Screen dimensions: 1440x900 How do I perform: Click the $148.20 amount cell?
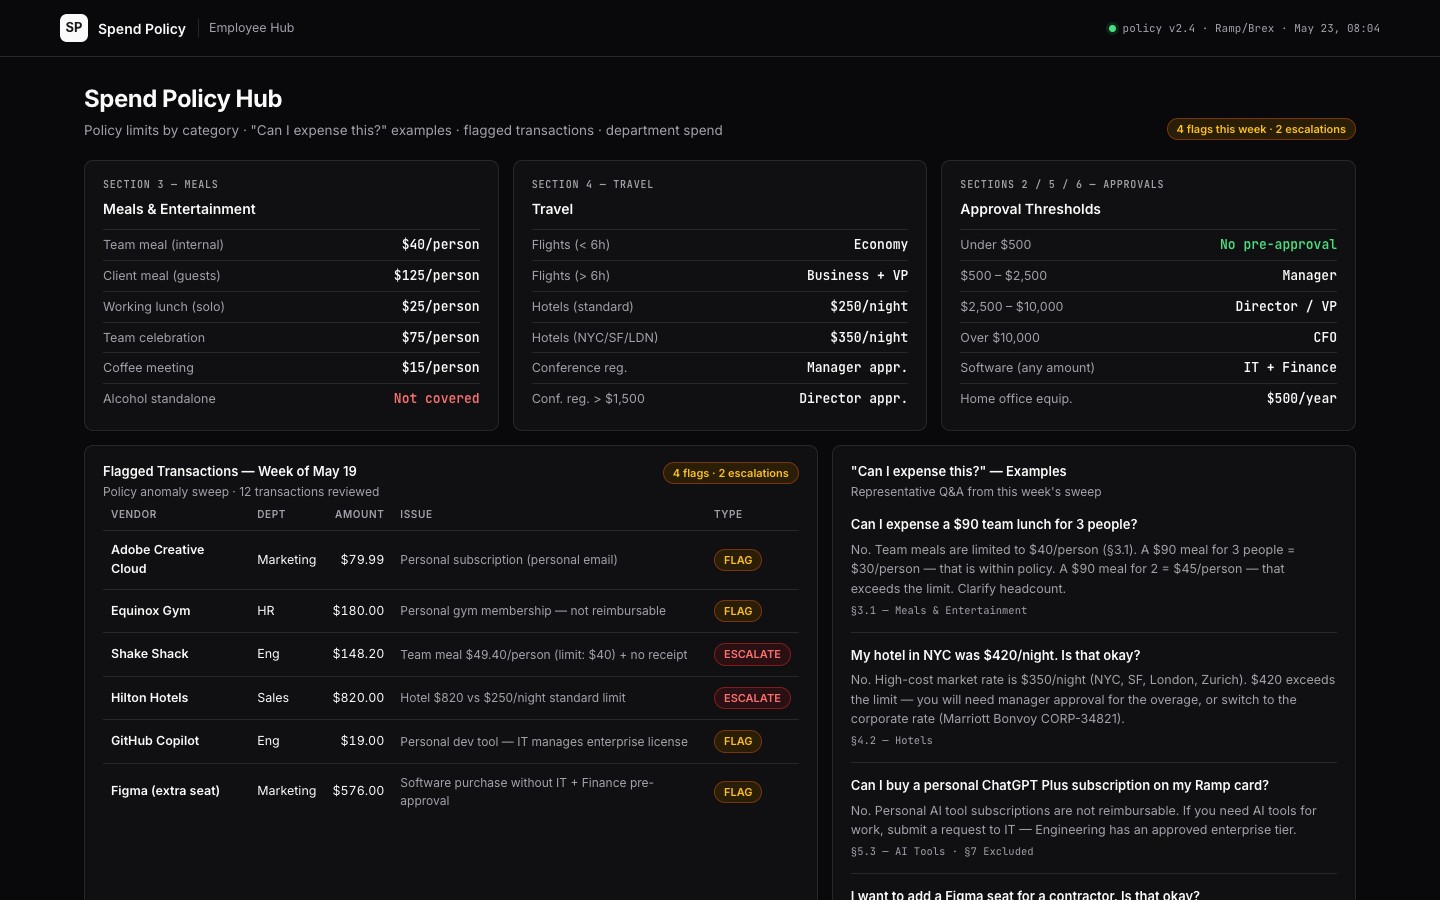[x=358, y=654]
